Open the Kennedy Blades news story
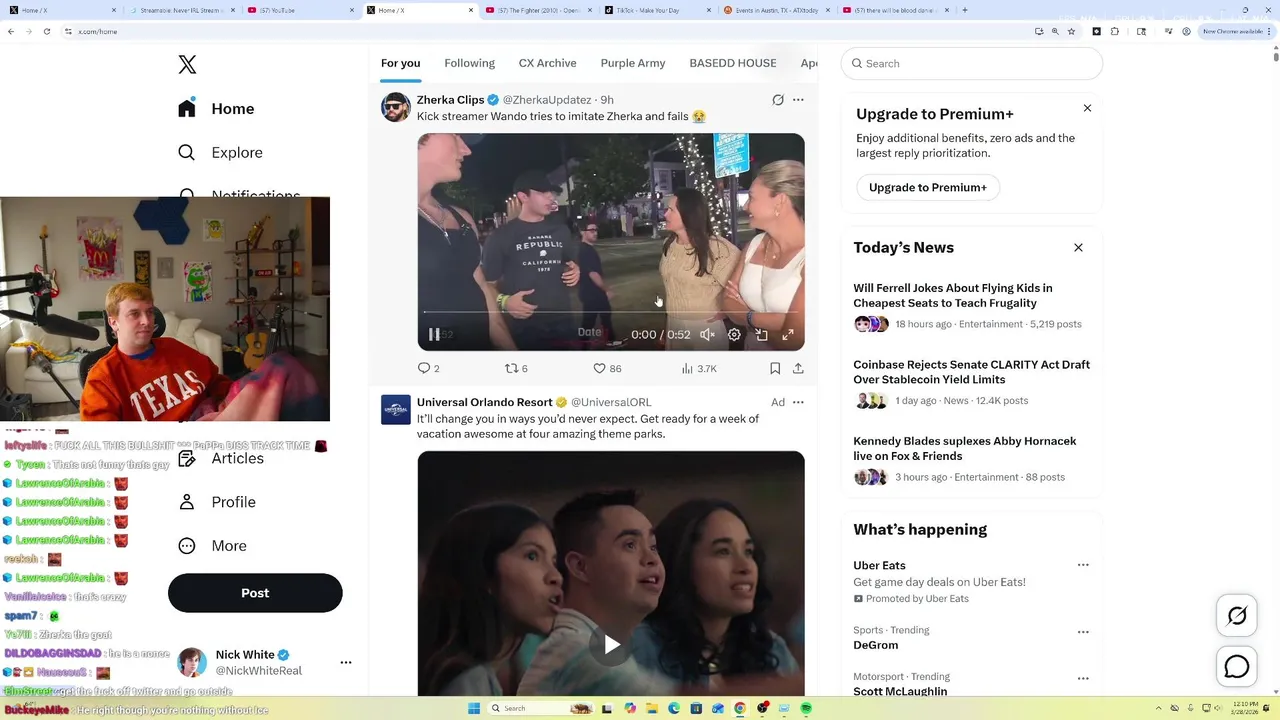Viewport: 1280px width, 720px height. pyautogui.click(x=972, y=459)
